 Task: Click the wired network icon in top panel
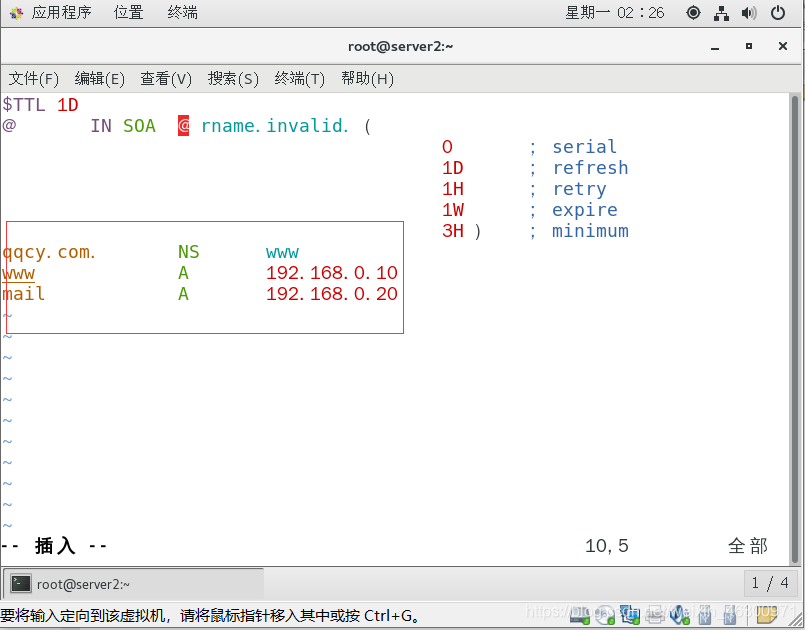click(x=721, y=13)
